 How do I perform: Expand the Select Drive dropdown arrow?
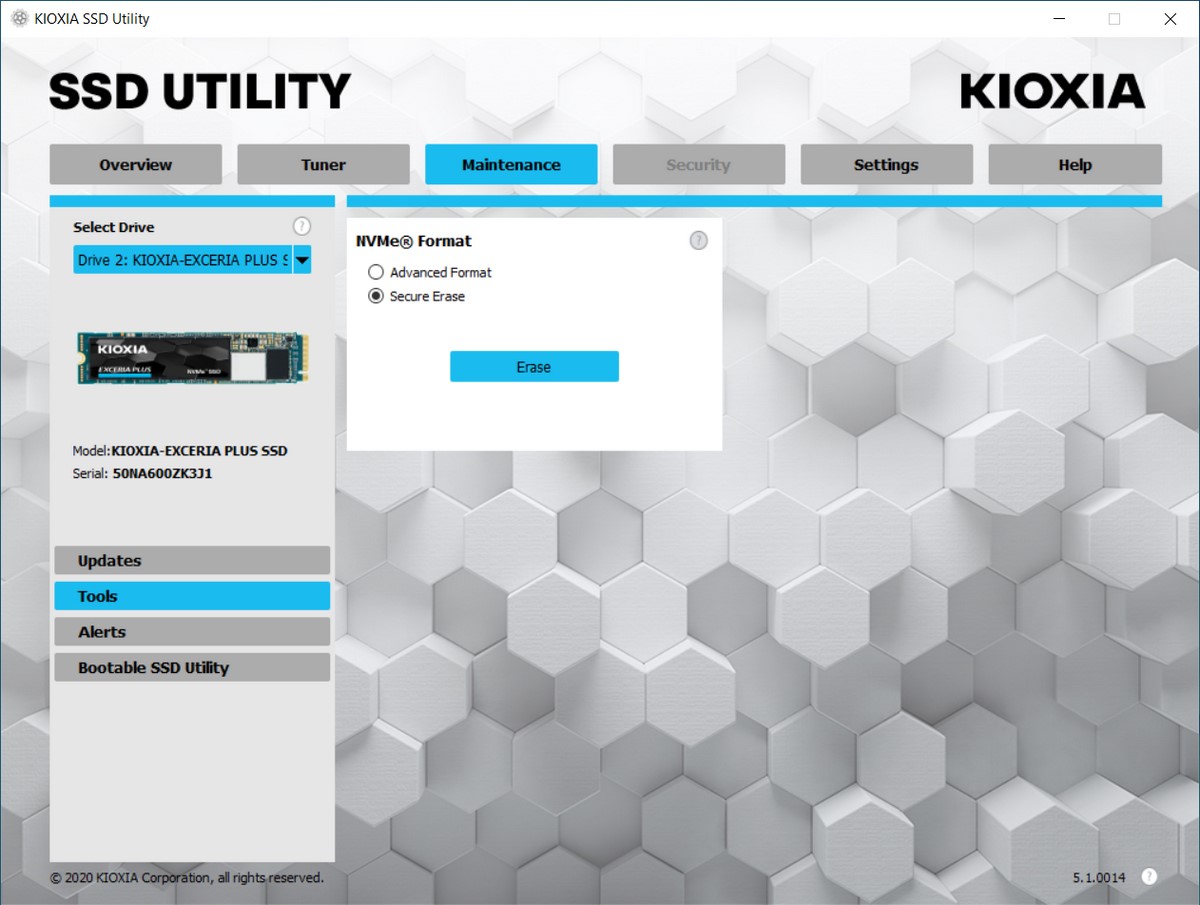tap(302, 260)
